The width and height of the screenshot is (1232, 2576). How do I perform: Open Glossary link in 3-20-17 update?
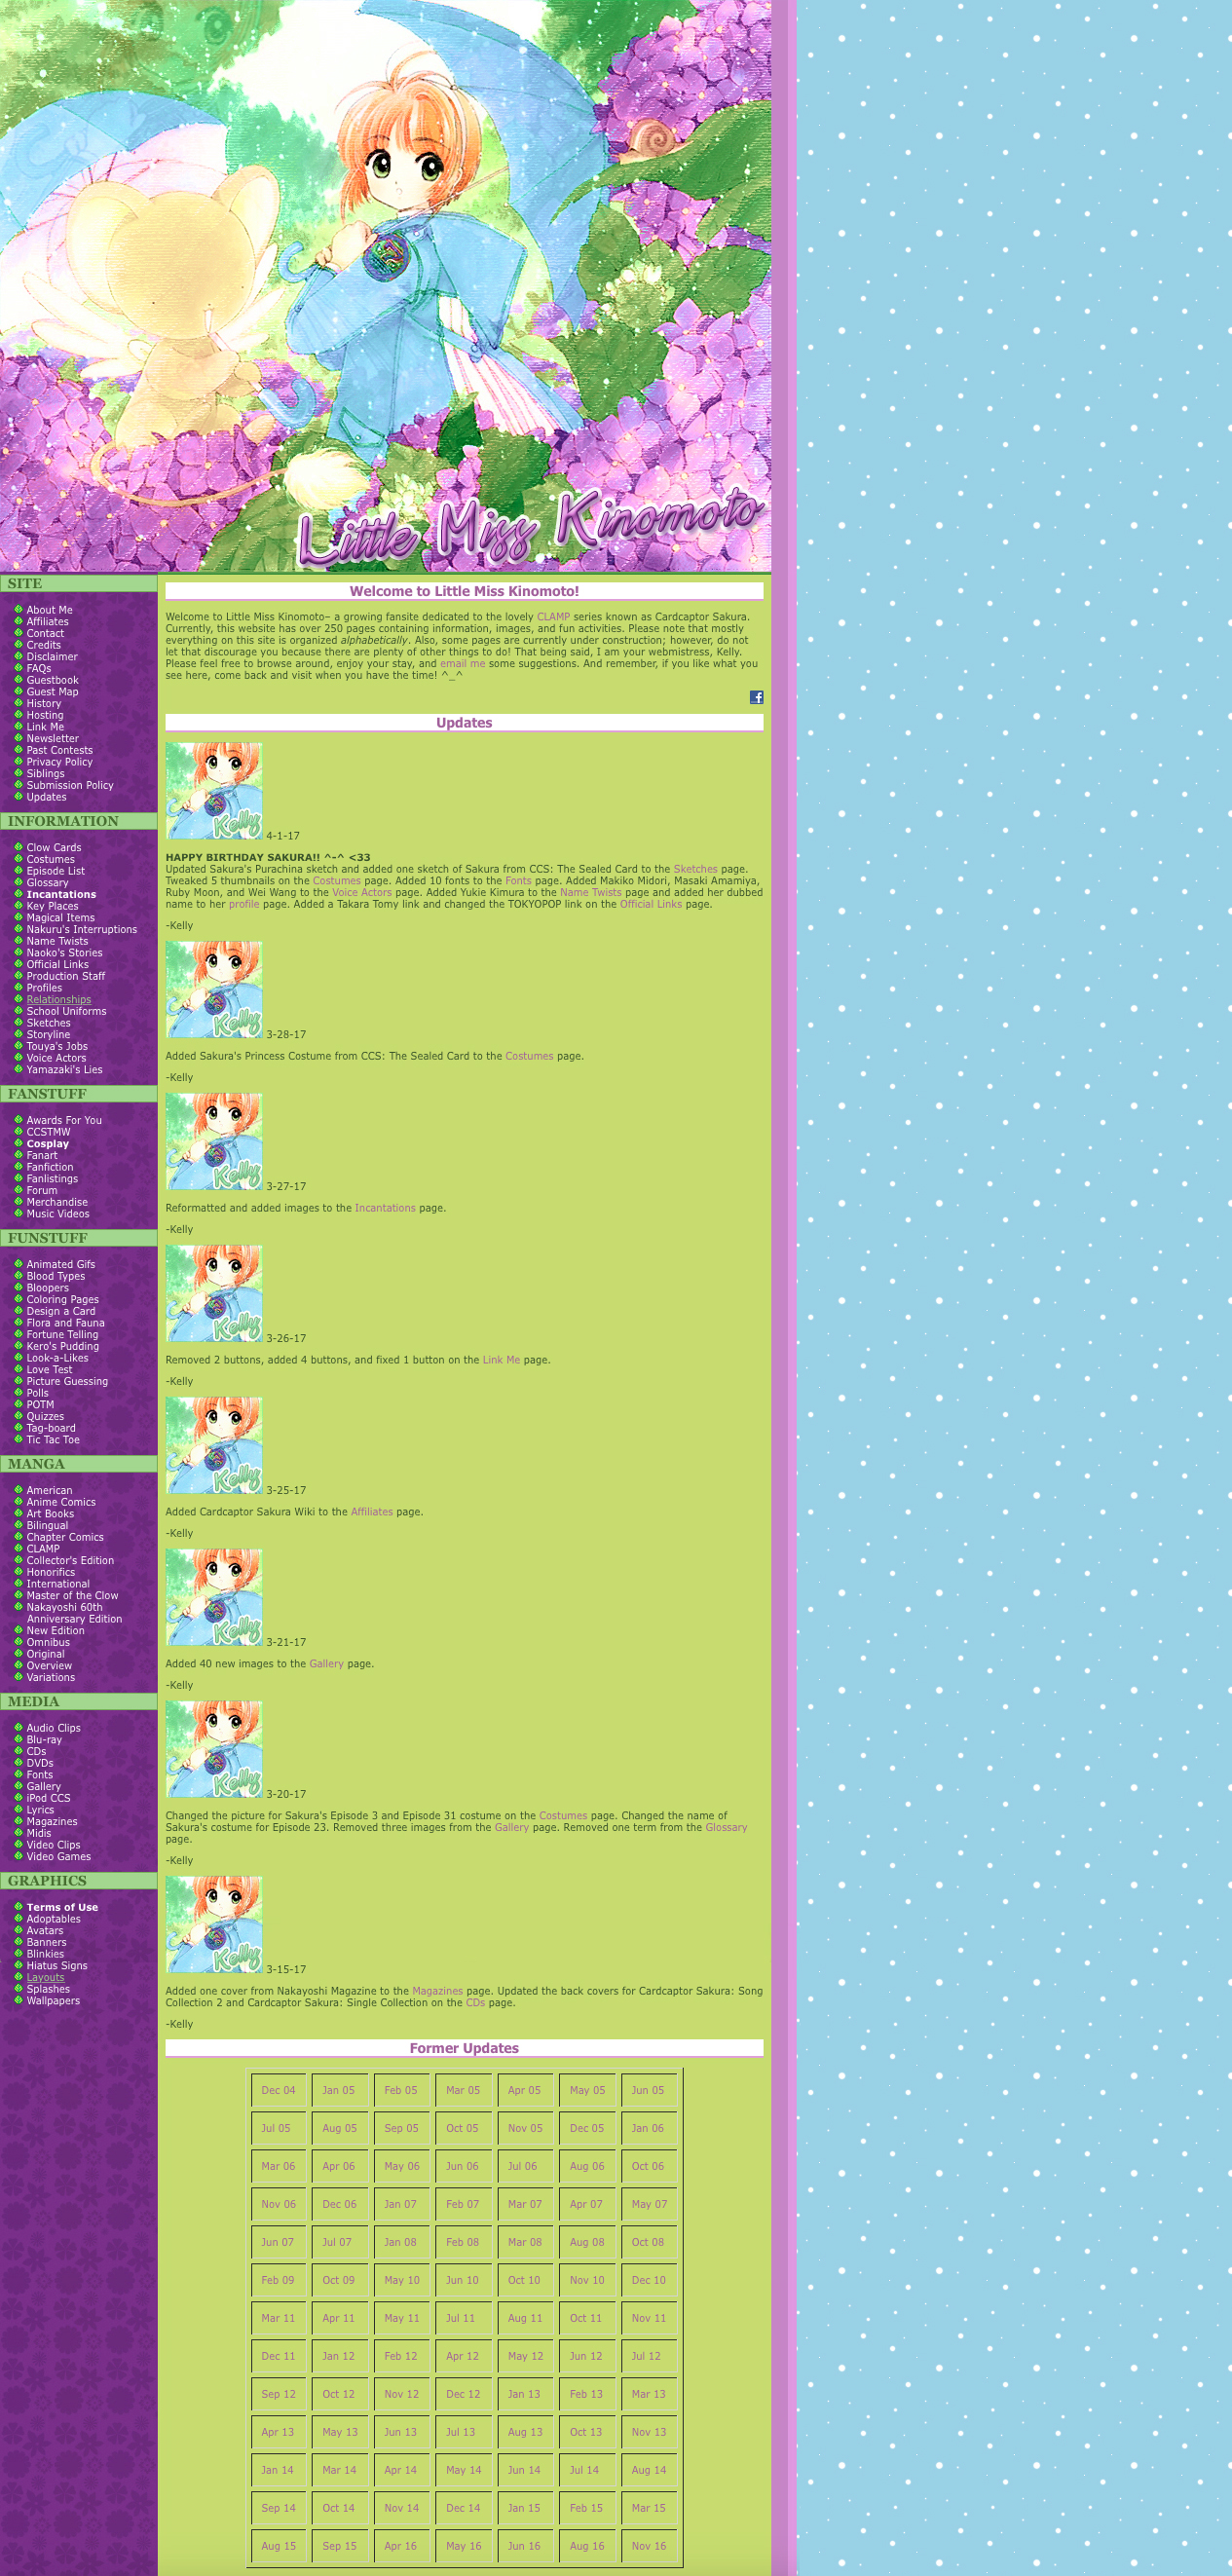coord(726,1828)
